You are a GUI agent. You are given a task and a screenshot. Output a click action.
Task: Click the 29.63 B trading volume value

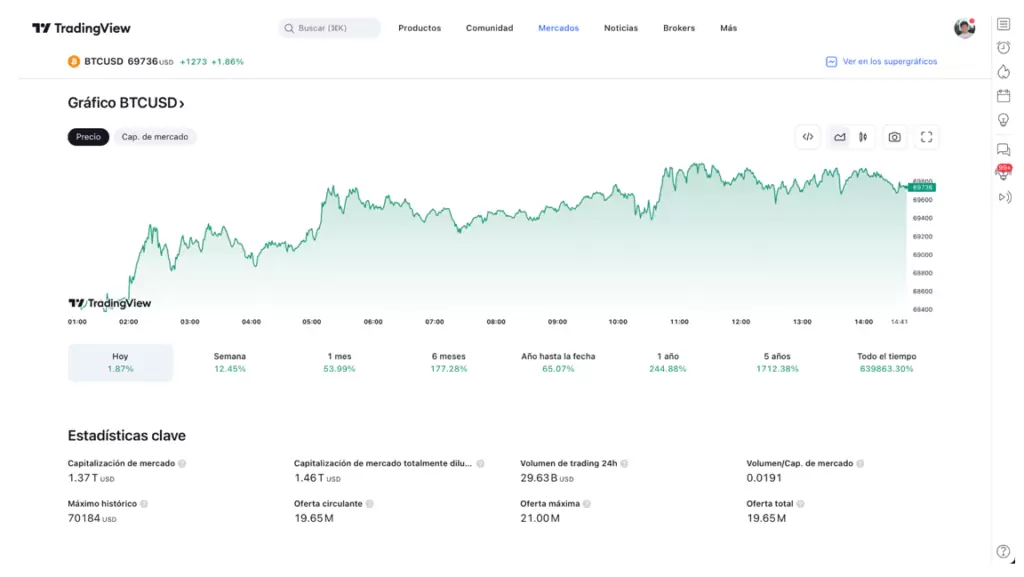(547, 478)
